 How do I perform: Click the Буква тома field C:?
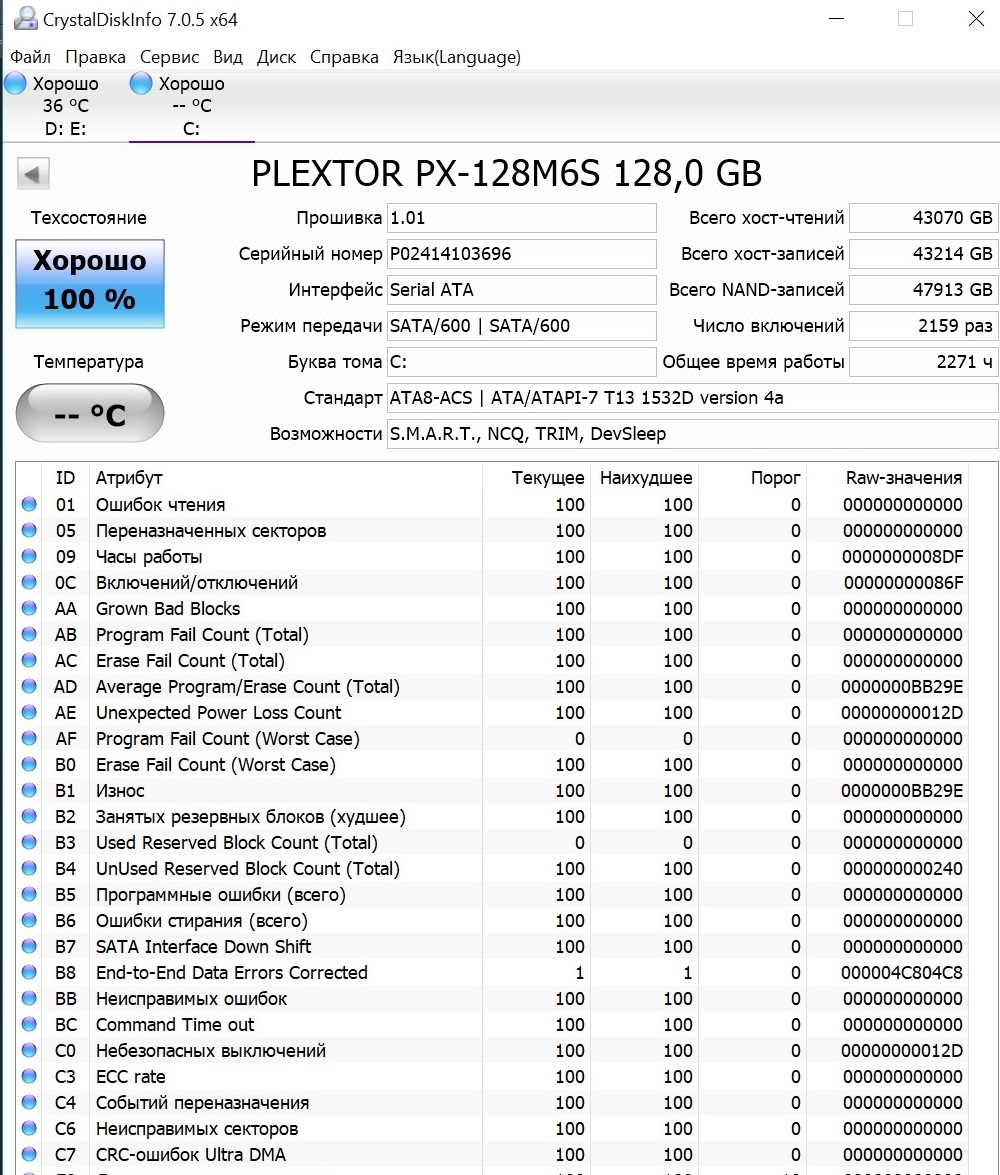[x=522, y=362]
